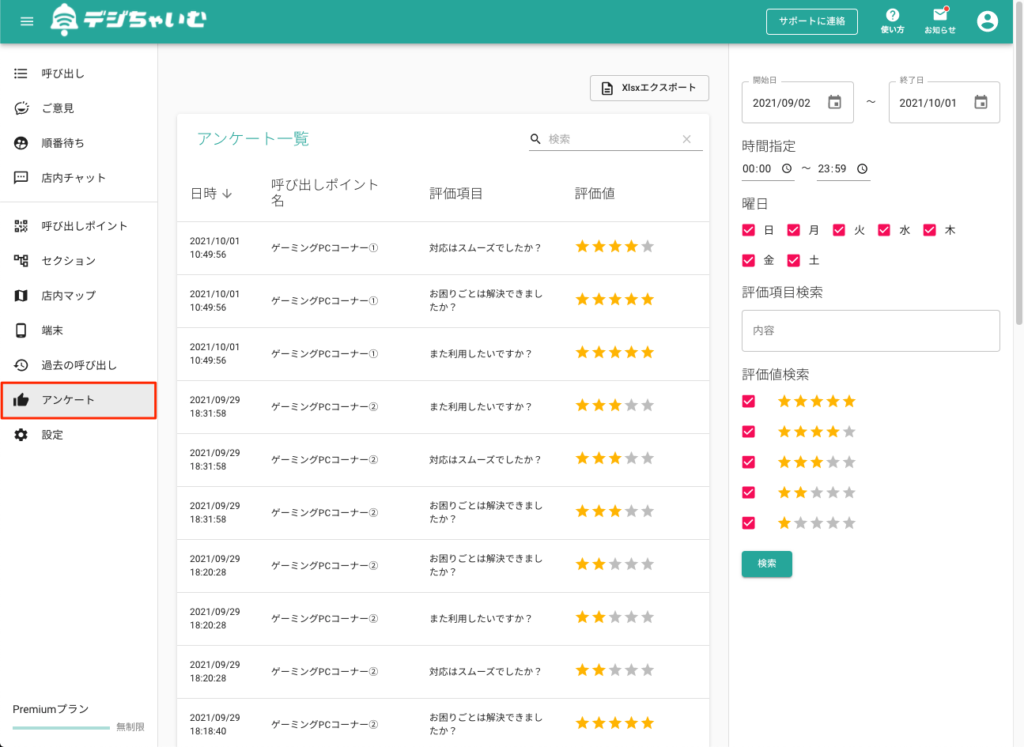Go to 呼び出し in the sidebar
The height and width of the screenshot is (747, 1024).
click(78, 73)
